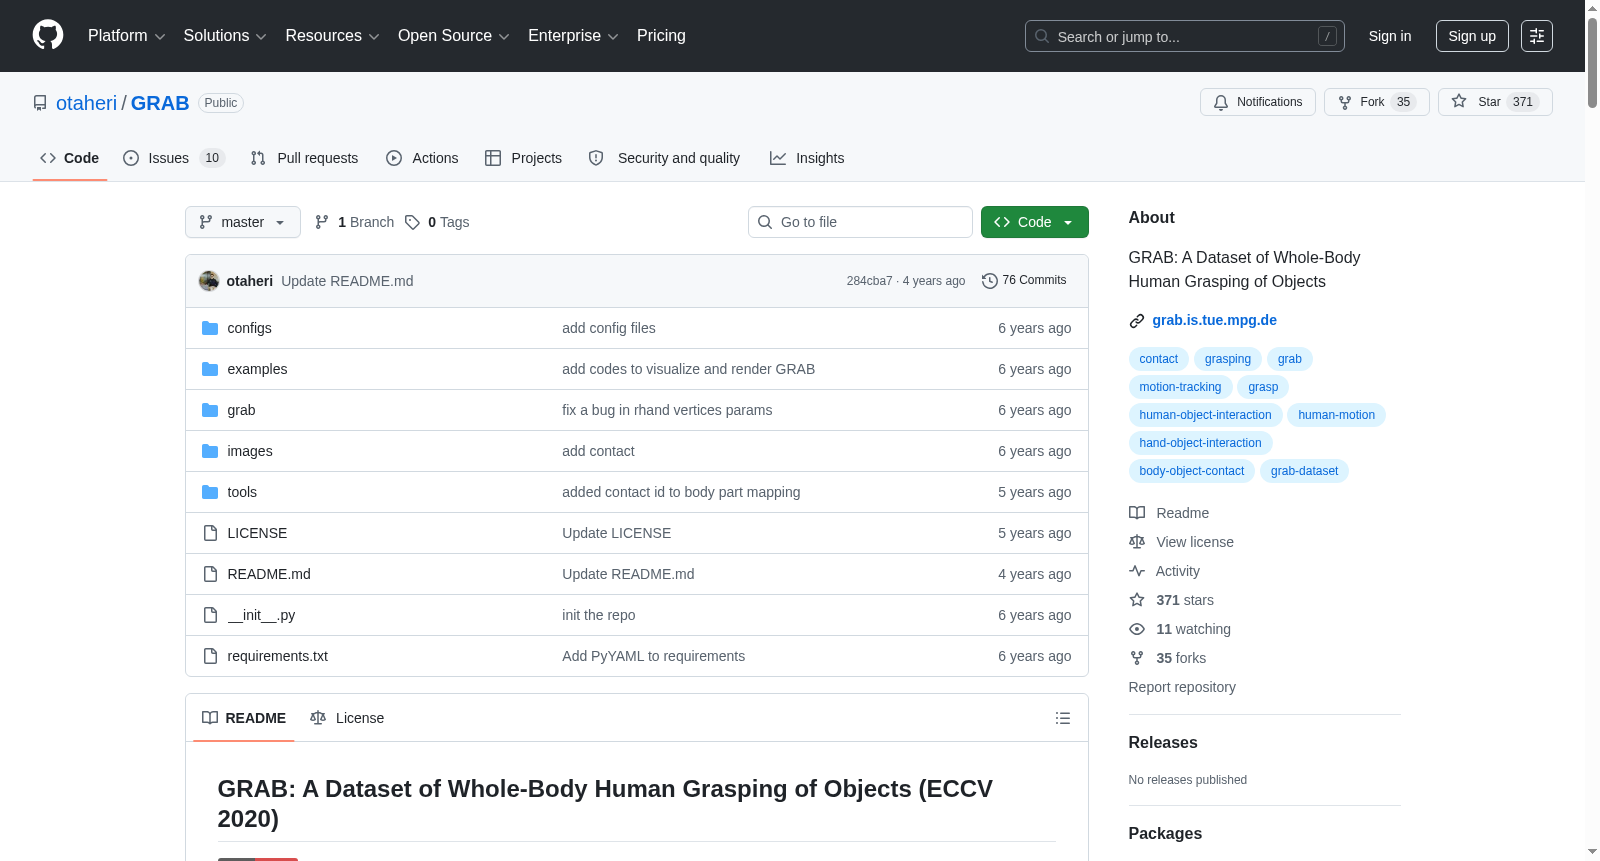Click the branch icon next to 1 Branch
1600x861 pixels.
pyautogui.click(x=322, y=222)
